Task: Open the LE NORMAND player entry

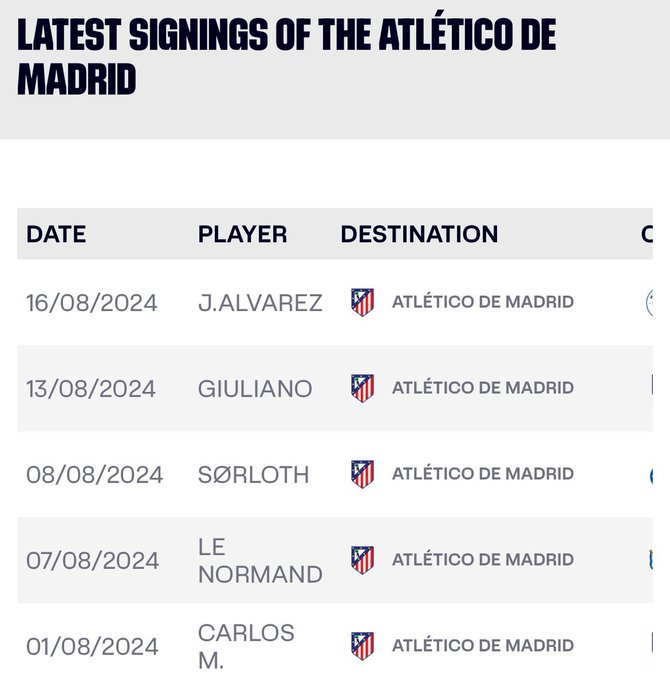Action: pos(260,560)
